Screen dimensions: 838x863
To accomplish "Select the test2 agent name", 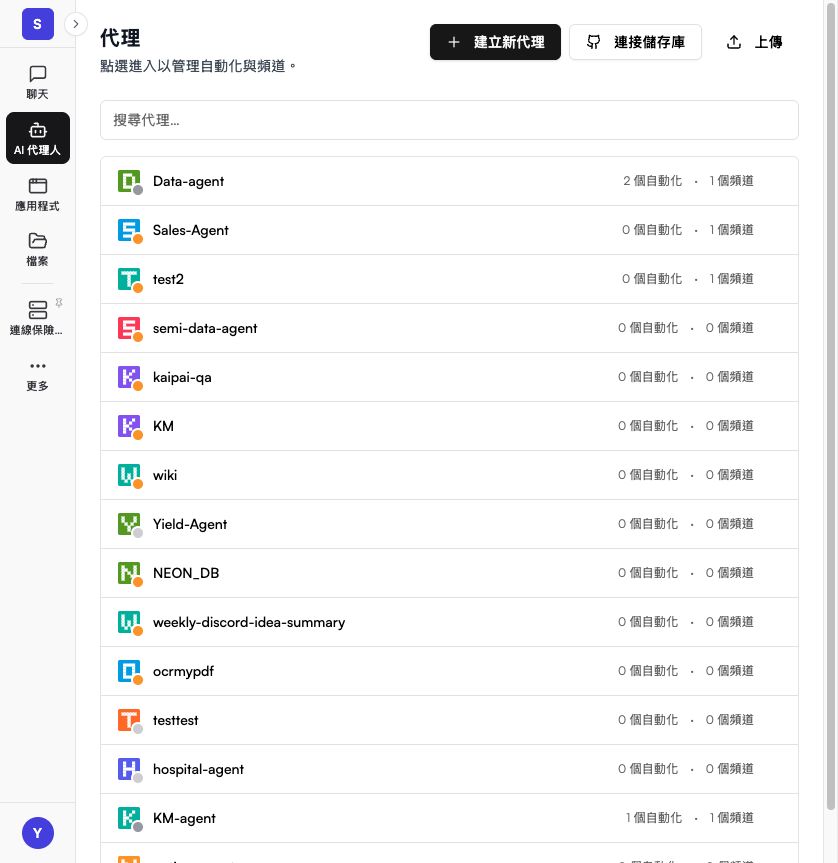I will tap(168, 280).
